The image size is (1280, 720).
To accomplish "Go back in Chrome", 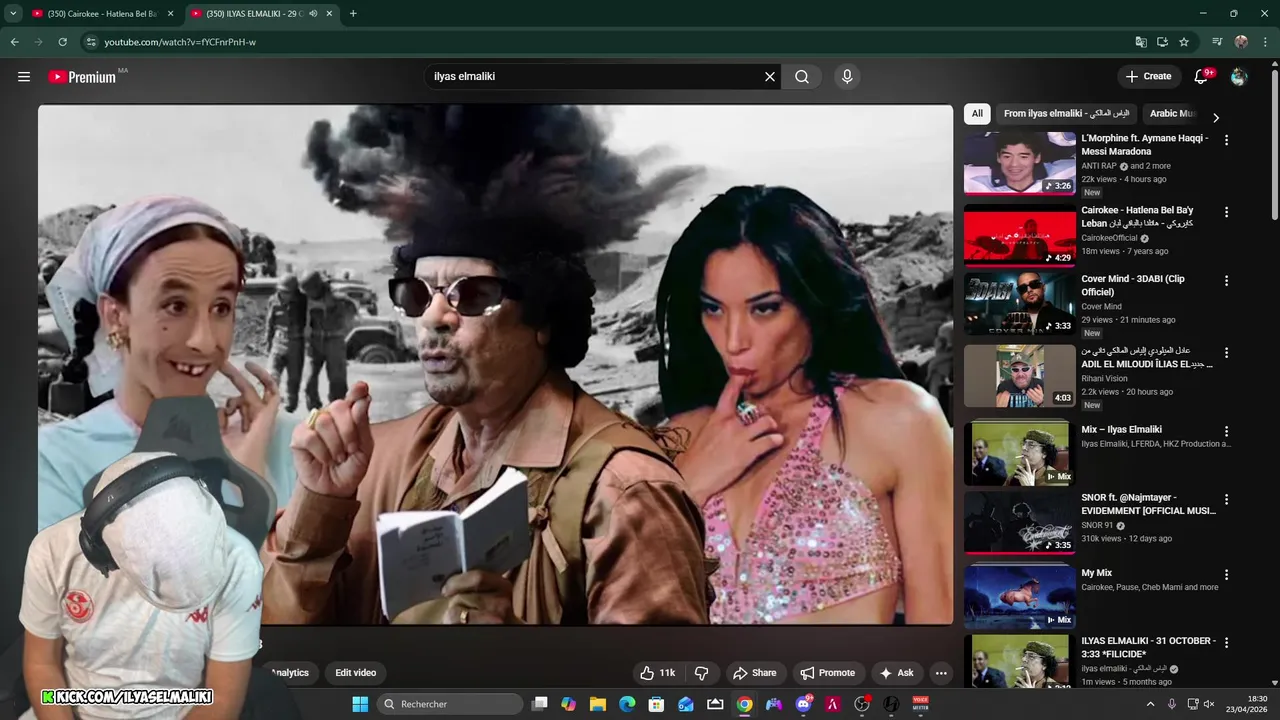I will 14,42.
